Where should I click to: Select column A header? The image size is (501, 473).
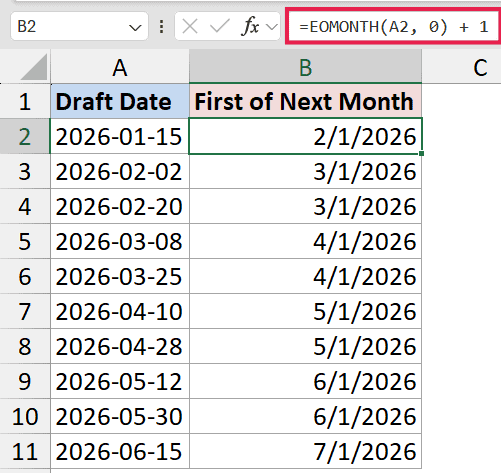coord(120,66)
